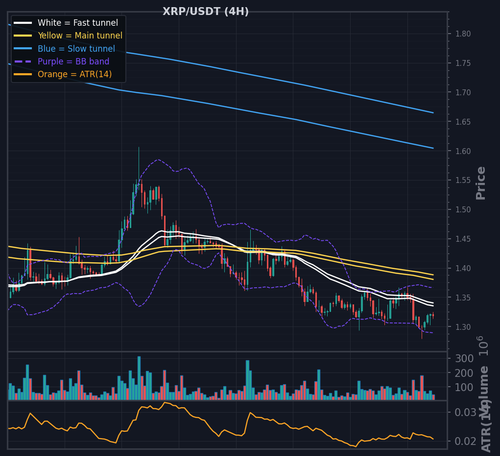Click the Price axis title
Image resolution: width=500 pixels, height=456 pixels.
point(480,183)
